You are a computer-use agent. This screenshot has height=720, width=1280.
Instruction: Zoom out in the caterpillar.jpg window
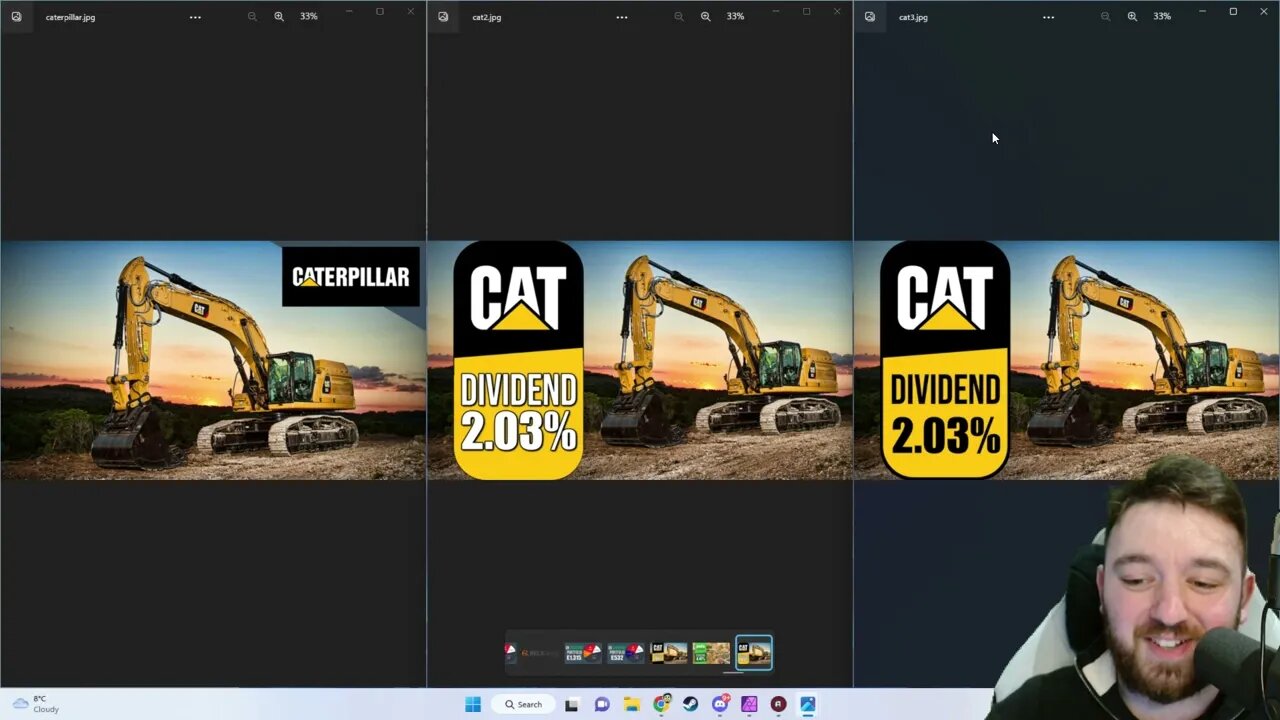(x=252, y=16)
